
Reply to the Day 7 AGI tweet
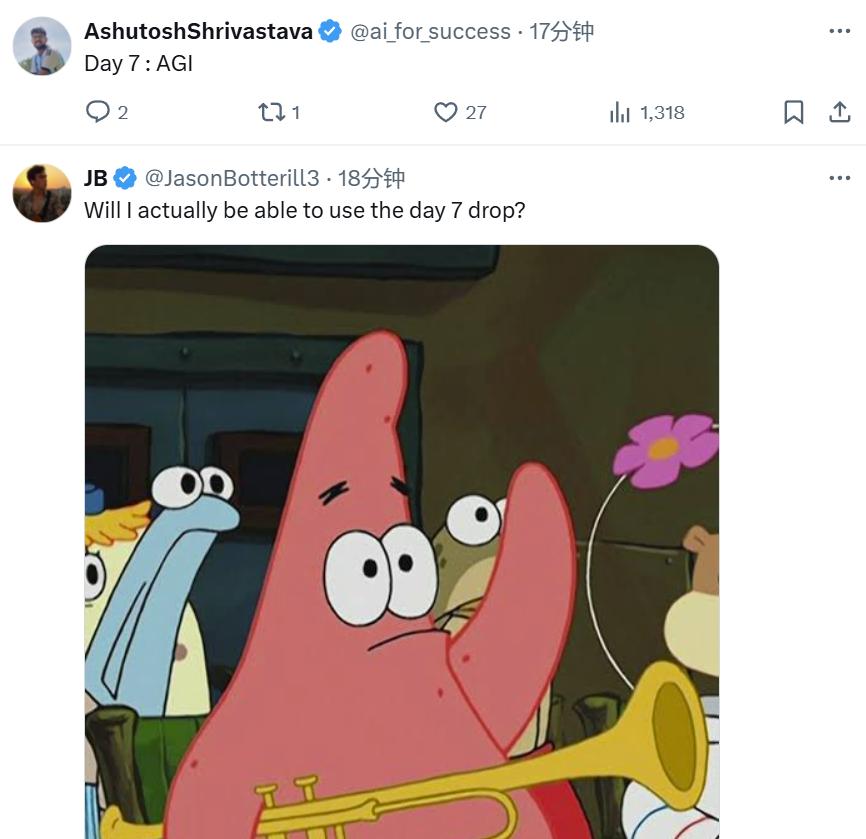pos(98,112)
